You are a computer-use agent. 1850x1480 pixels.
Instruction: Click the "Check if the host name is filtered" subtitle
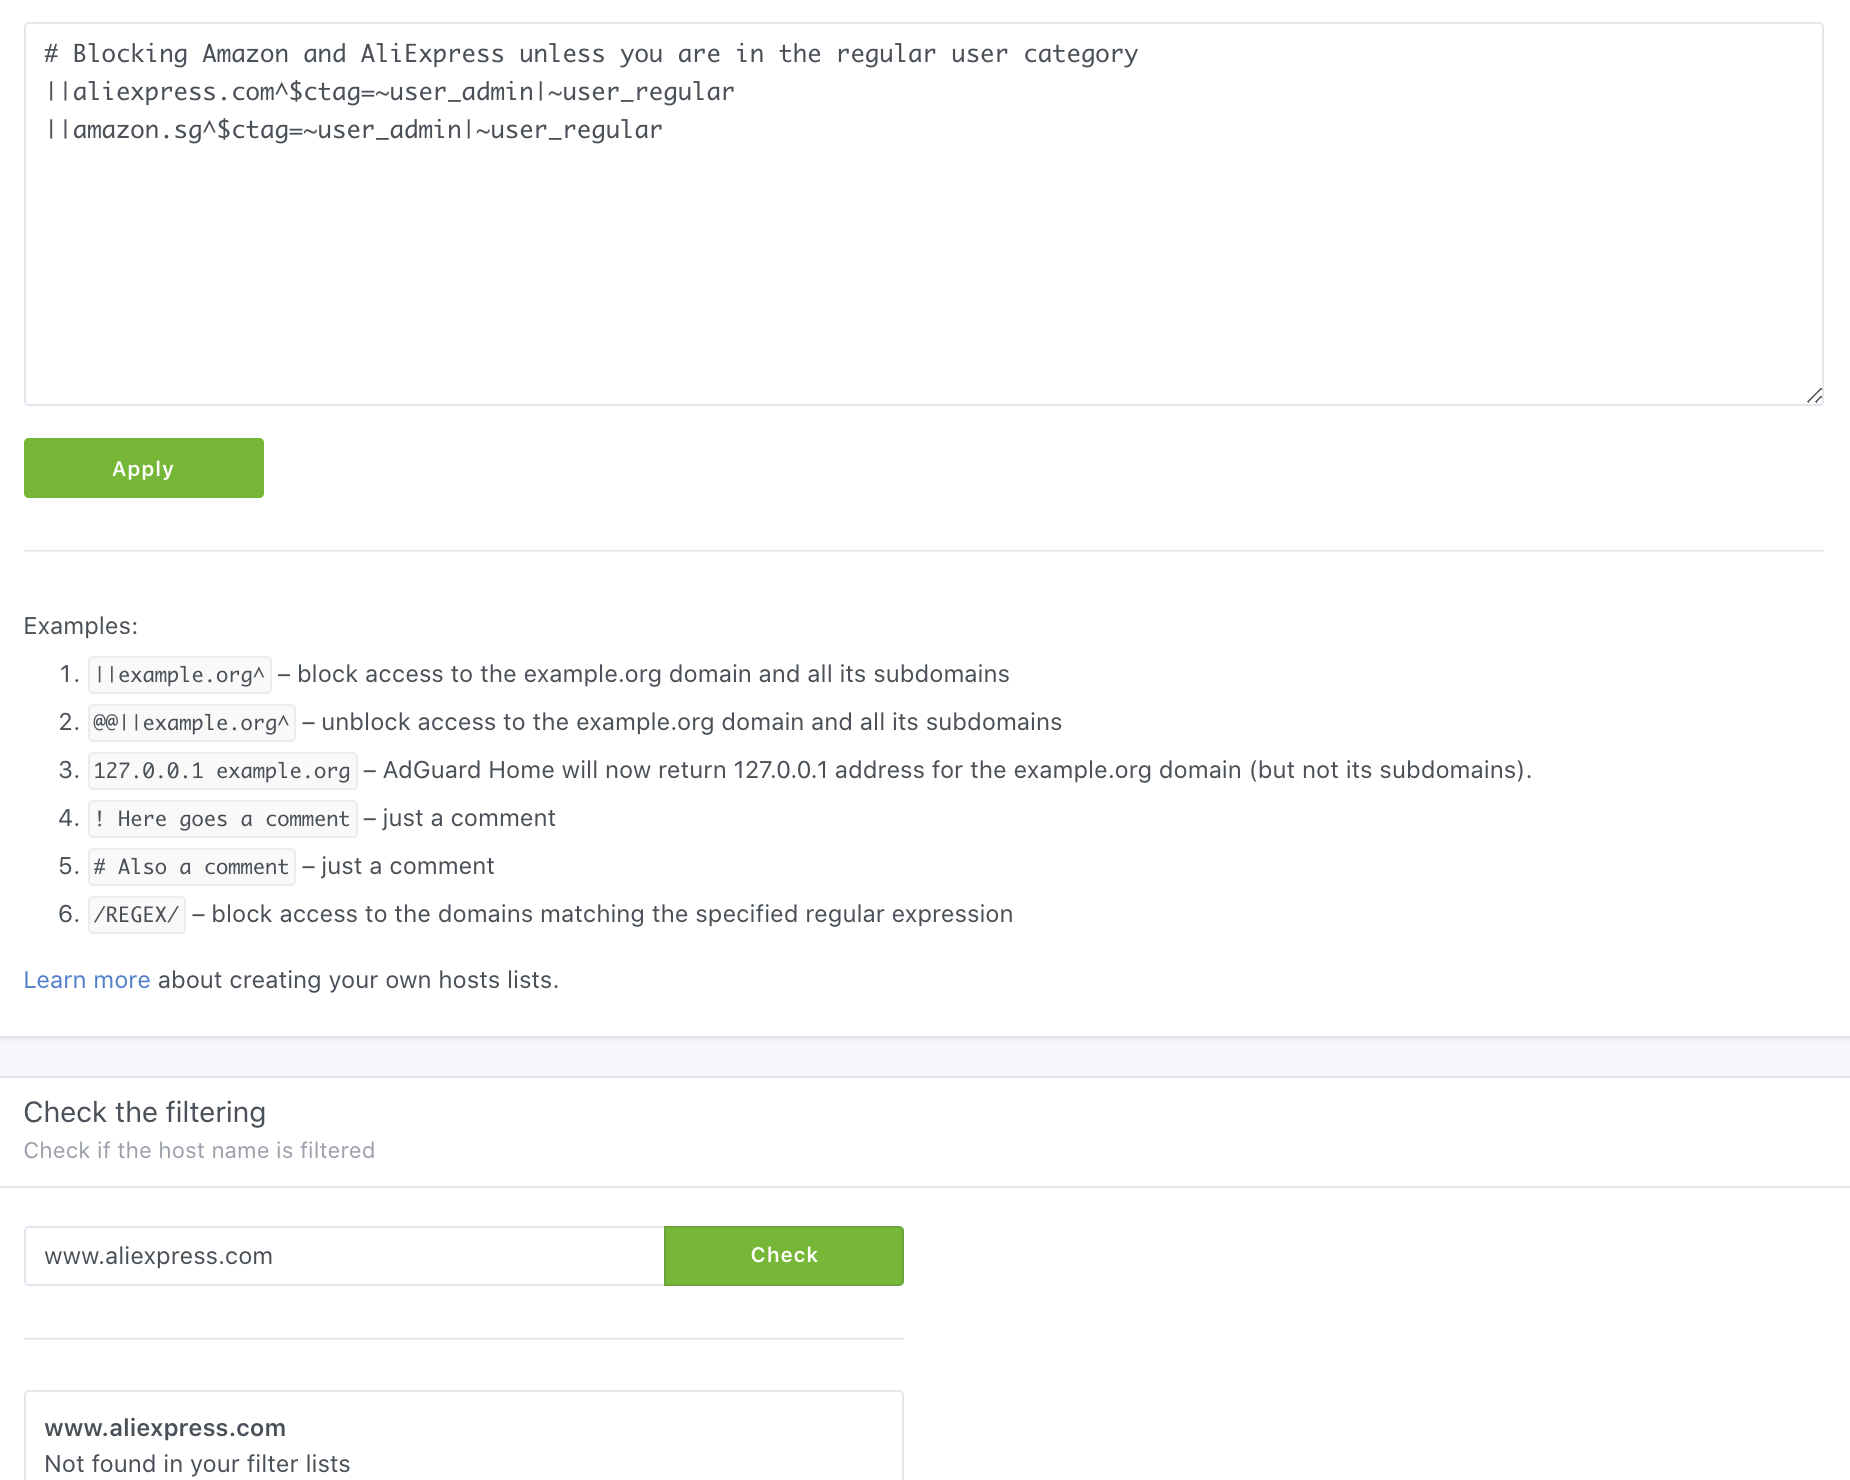point(199,1150)
